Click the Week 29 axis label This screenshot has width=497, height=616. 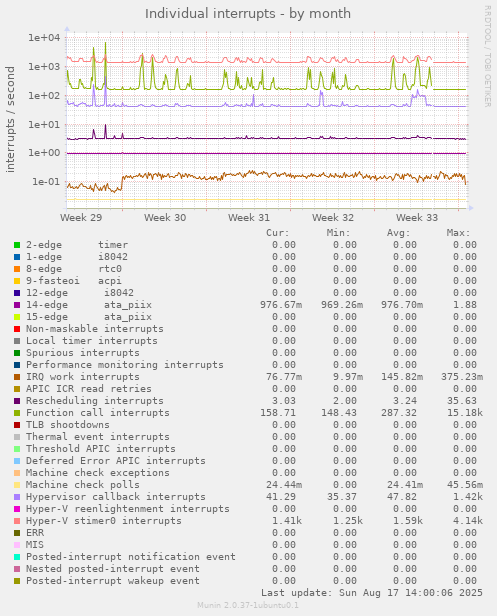click(81, 218)
